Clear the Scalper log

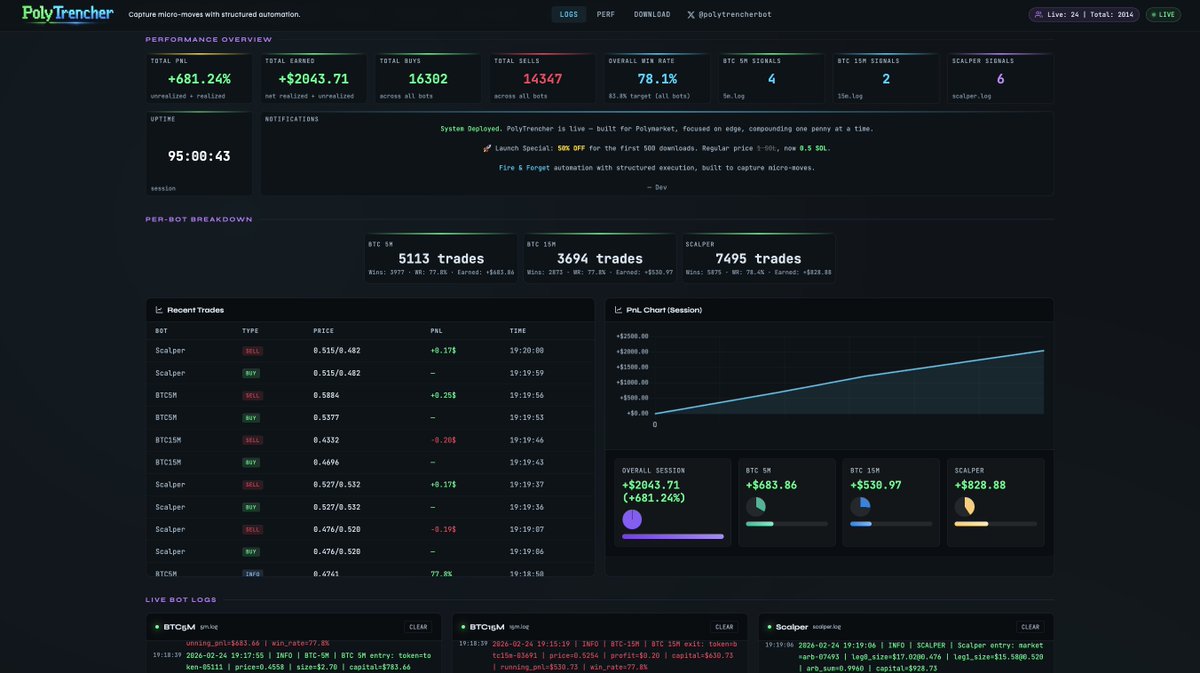tap(1030, 627)
